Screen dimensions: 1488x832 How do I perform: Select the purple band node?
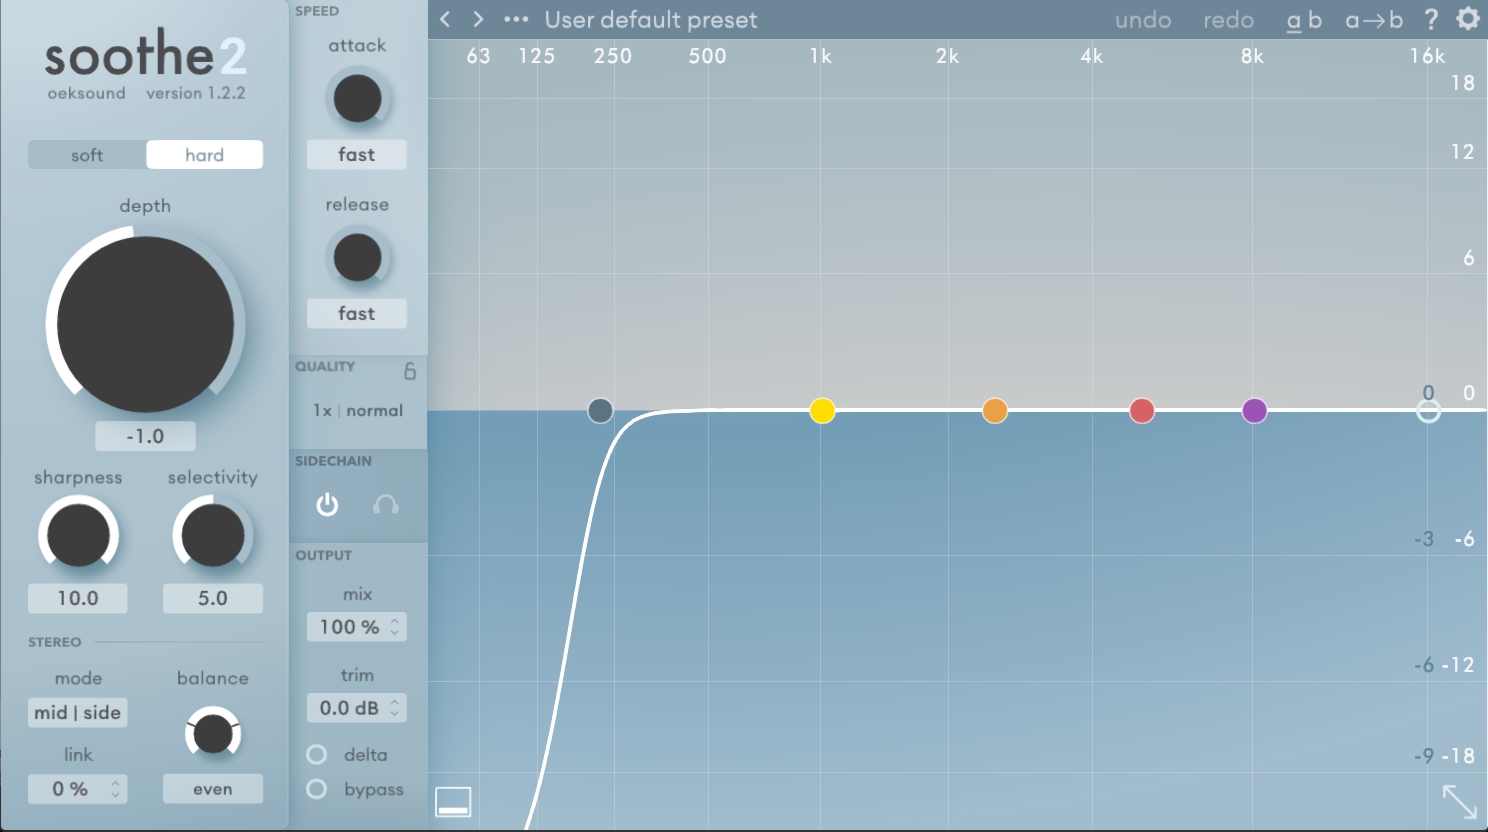pyautogui.click(x=1255, y=411)
